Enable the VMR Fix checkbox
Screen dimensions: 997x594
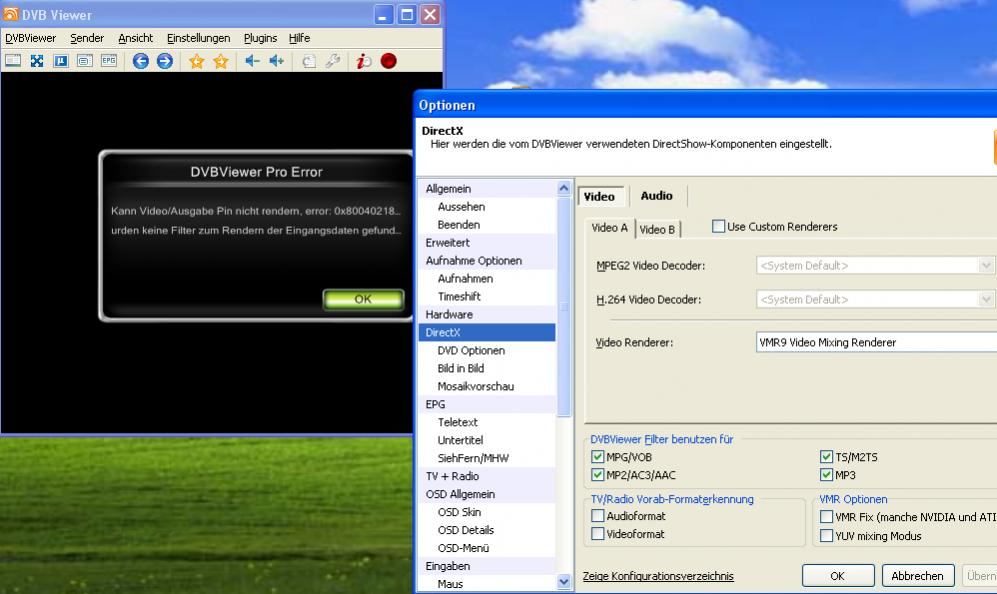(827, 517)
